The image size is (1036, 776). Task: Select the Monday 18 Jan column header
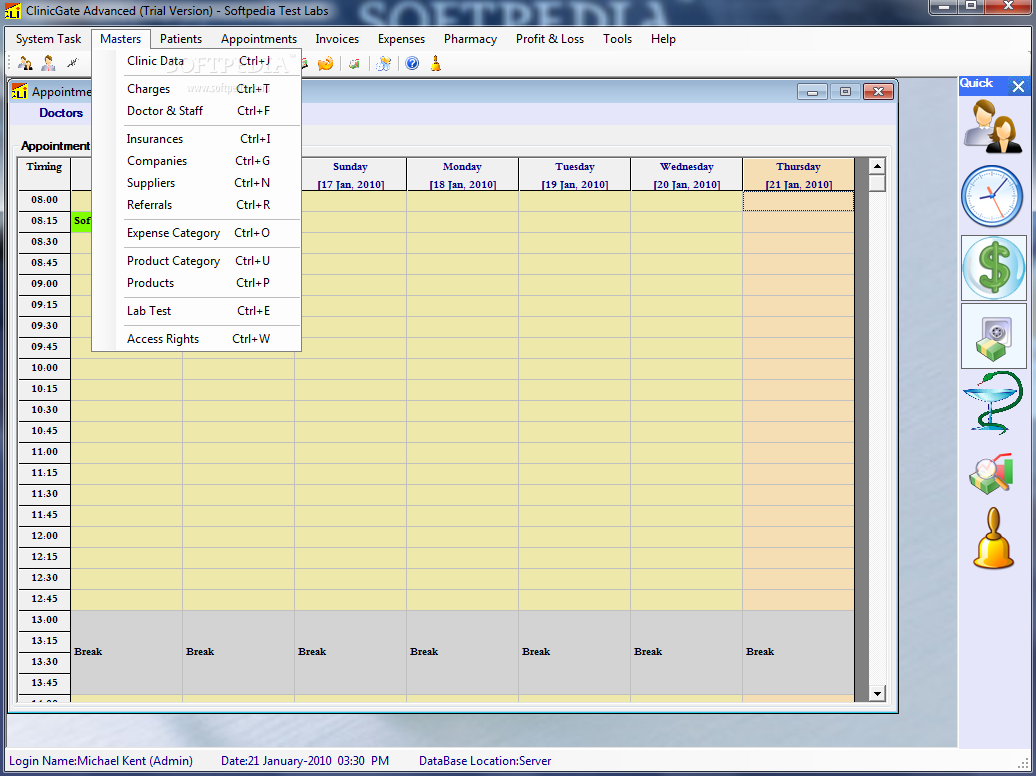(x=462, y=175)
